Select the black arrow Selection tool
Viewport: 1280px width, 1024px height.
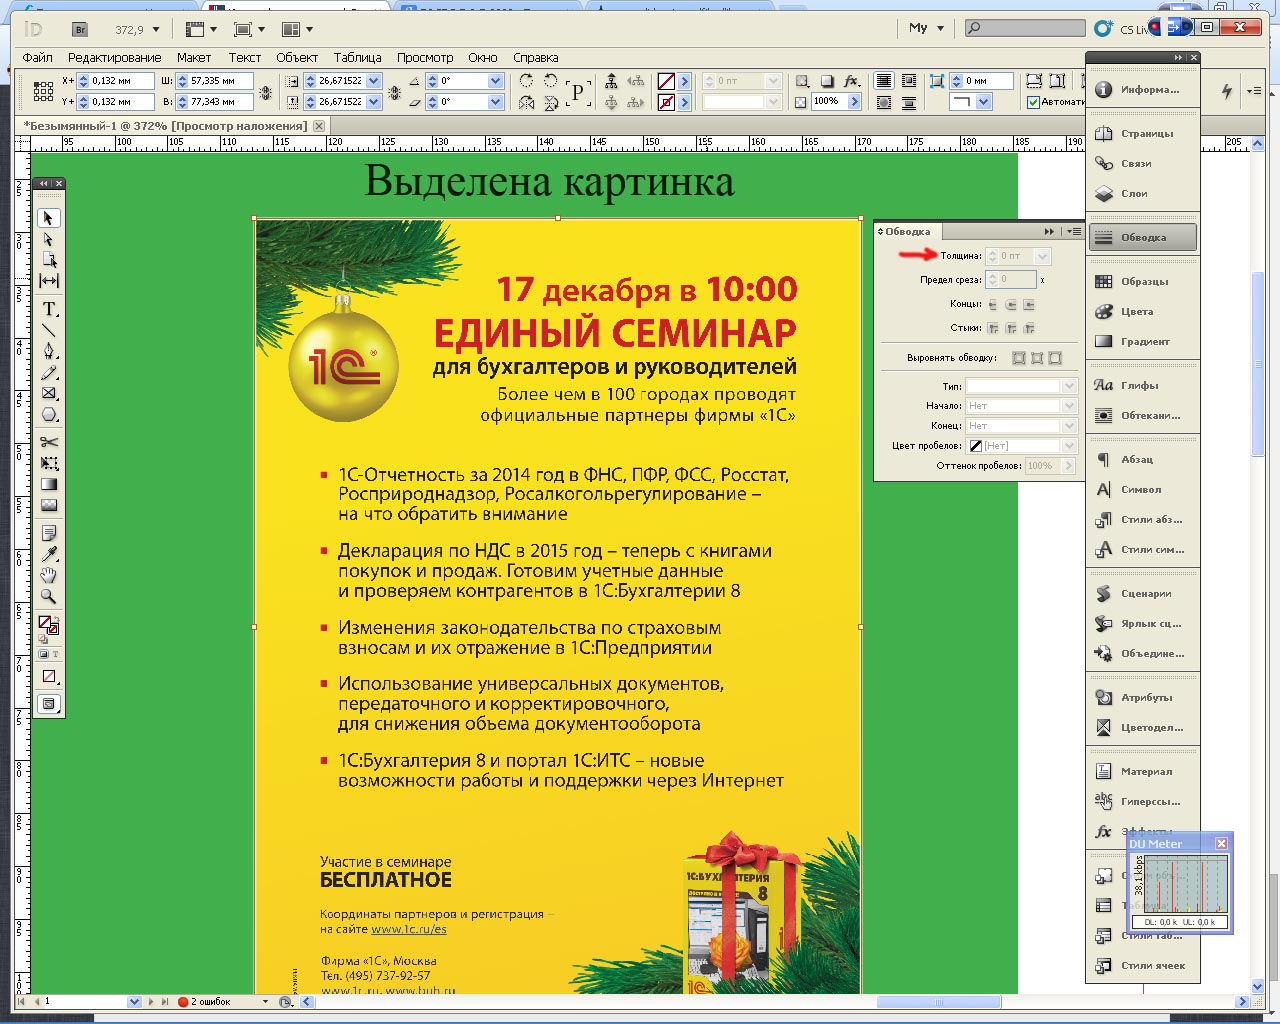pos(48,218)
